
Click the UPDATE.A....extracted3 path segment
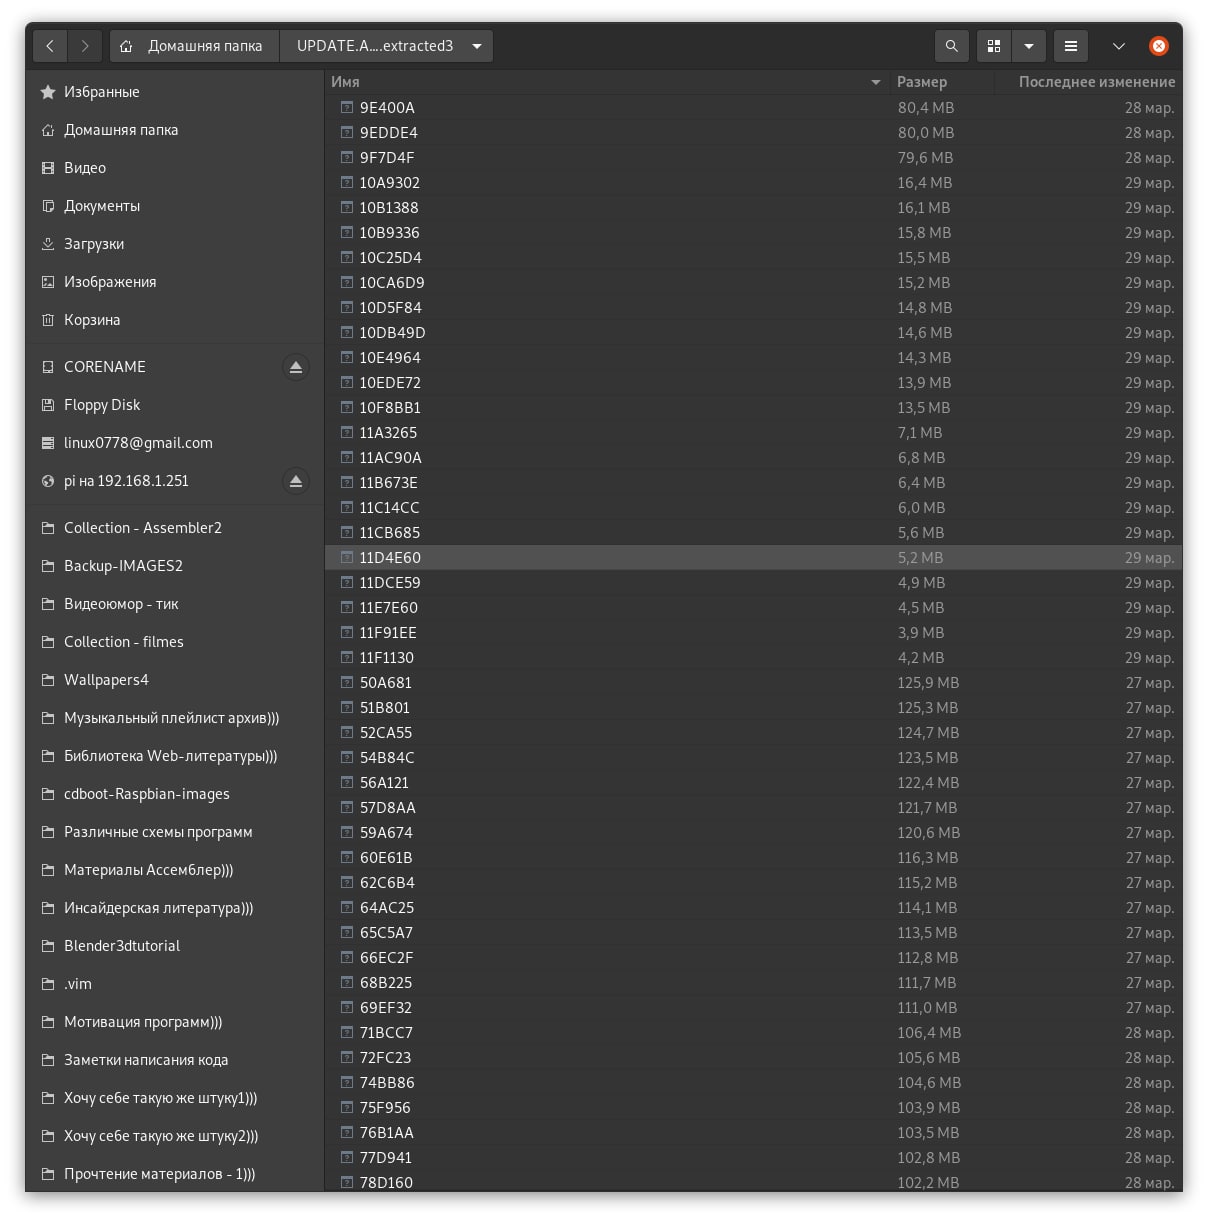pyautogui.click(x=375, y=46)
